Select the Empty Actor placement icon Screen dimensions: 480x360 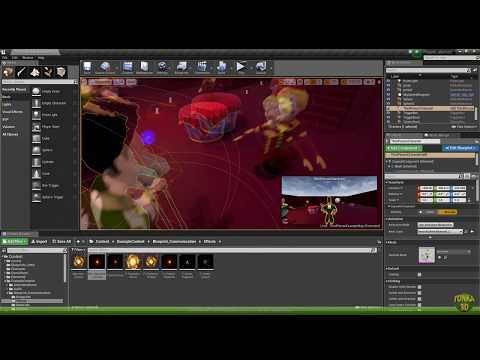click(x=36, y=91)
